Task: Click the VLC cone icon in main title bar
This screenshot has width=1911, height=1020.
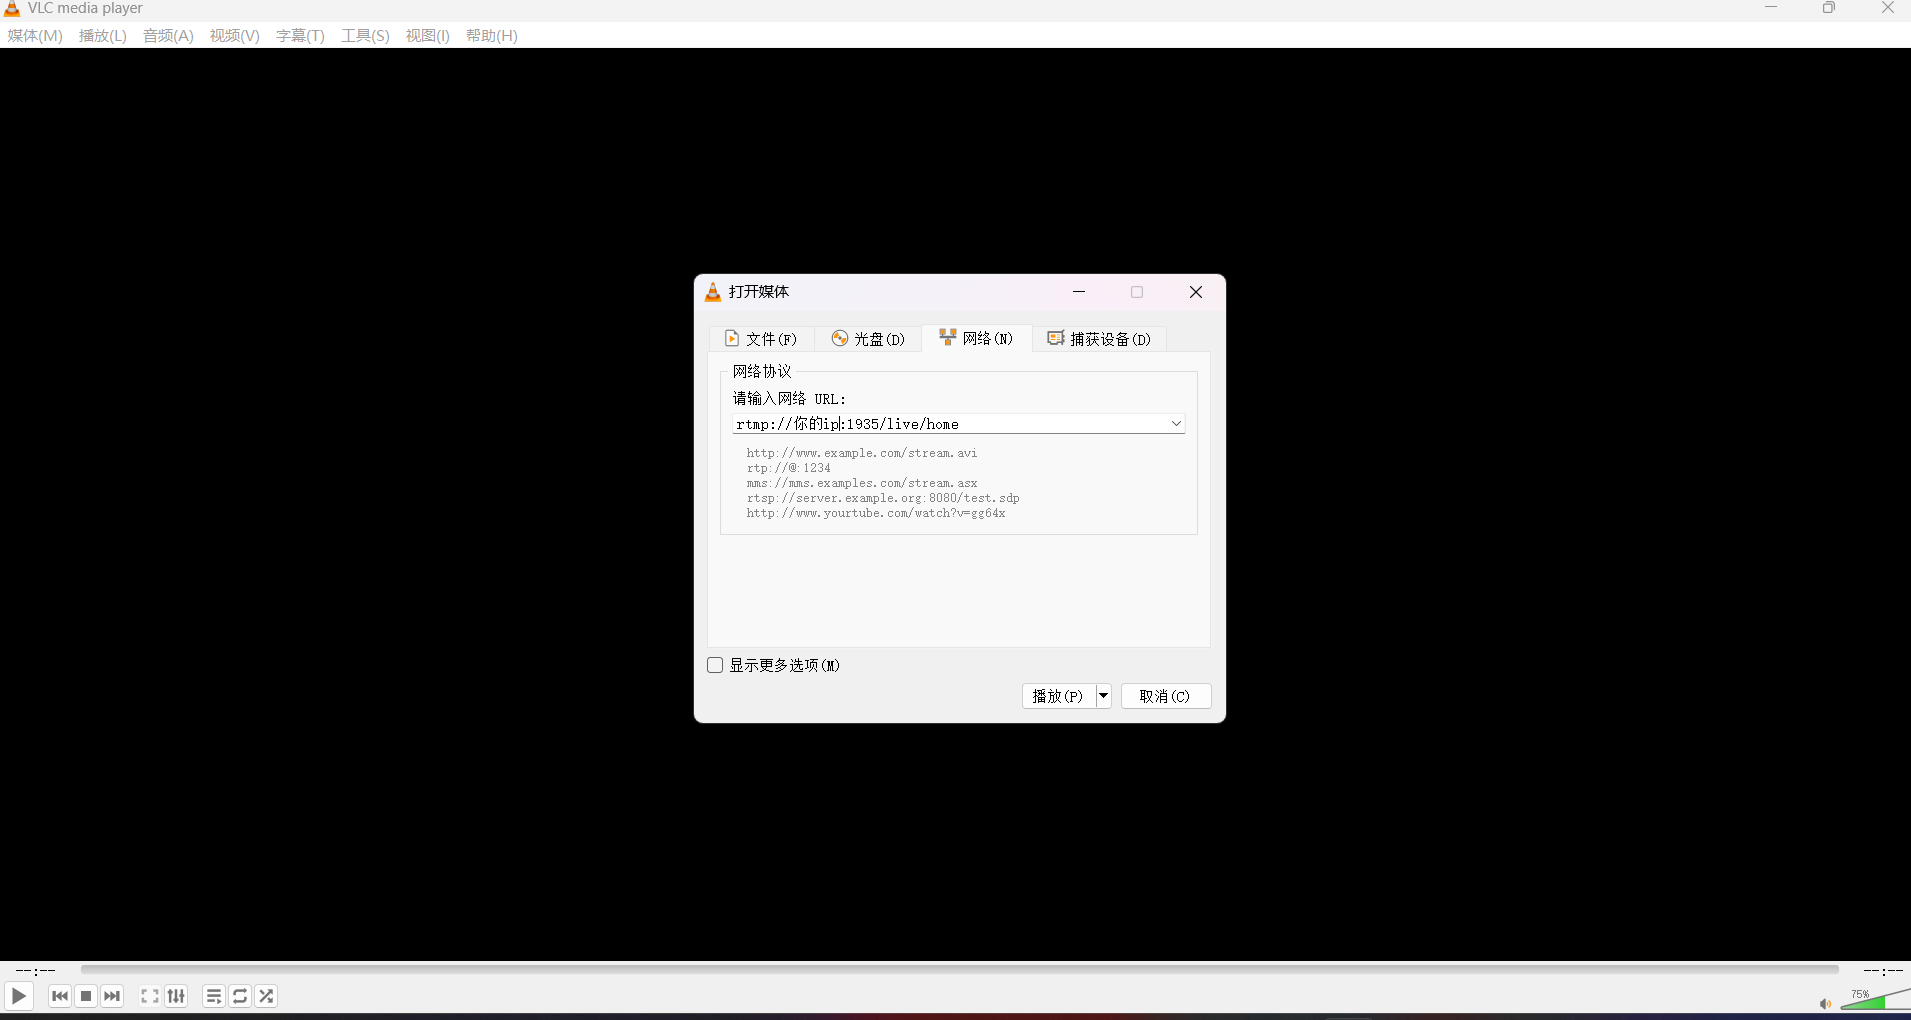Action: (x=12, y=8)
